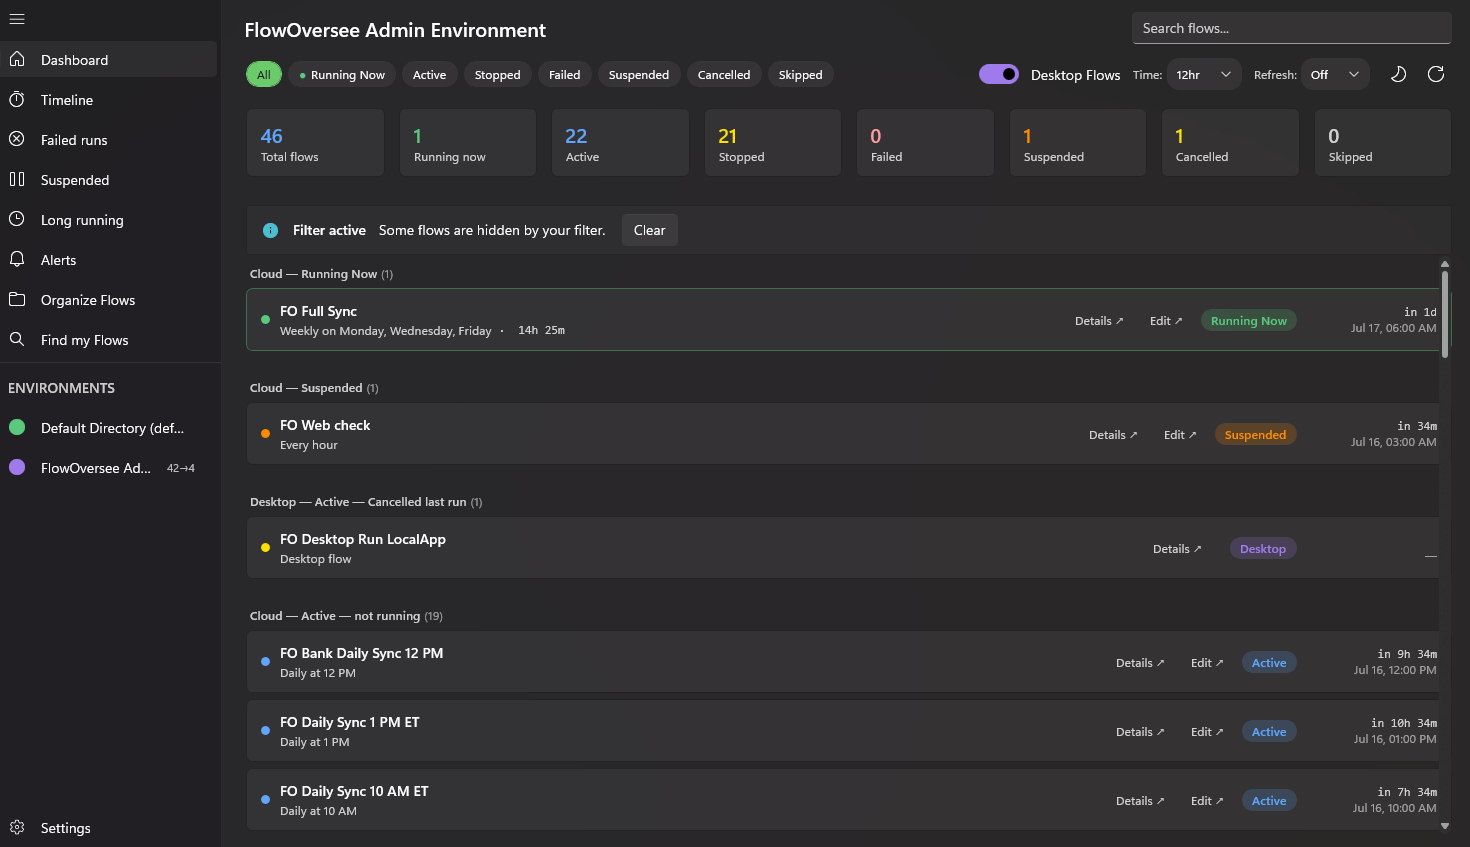Click the Long running clock icon
Viewport: 1470px width, 847px height.
(x=17, y=220)
